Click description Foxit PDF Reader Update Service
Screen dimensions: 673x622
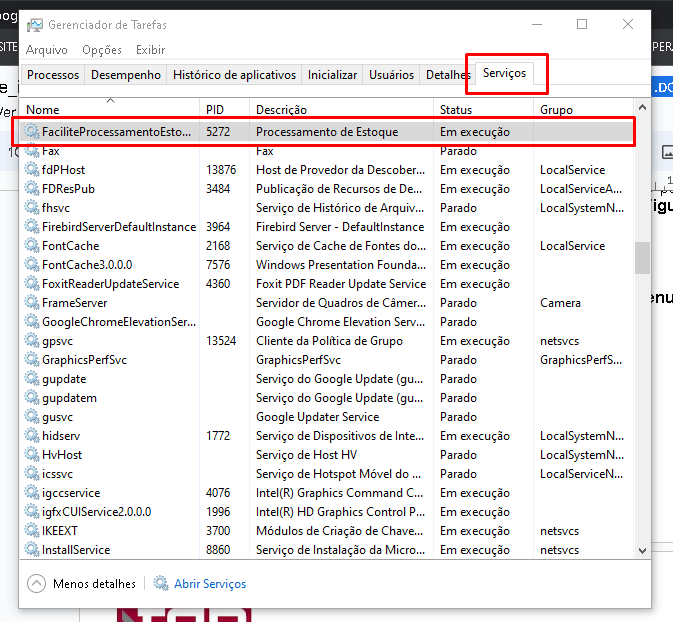point(341,284)
